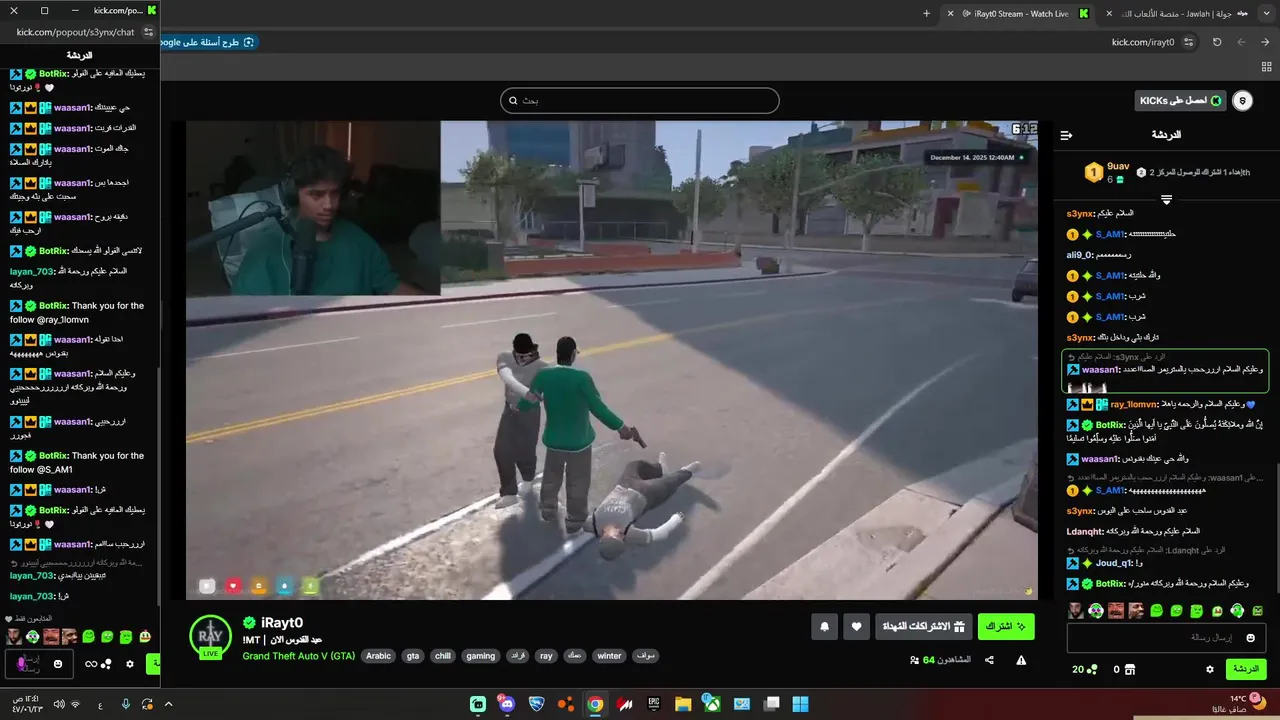The height and width of the screenshot is (720, 1280).
Task: Click the volume speaker icon in system tray
Action: pos(58,704)
